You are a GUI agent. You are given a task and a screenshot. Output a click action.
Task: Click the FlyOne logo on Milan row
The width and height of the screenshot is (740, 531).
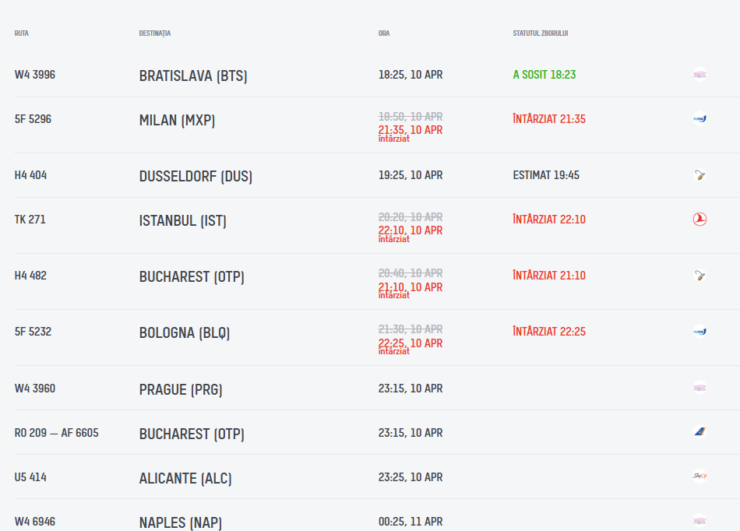pos(700,119)
